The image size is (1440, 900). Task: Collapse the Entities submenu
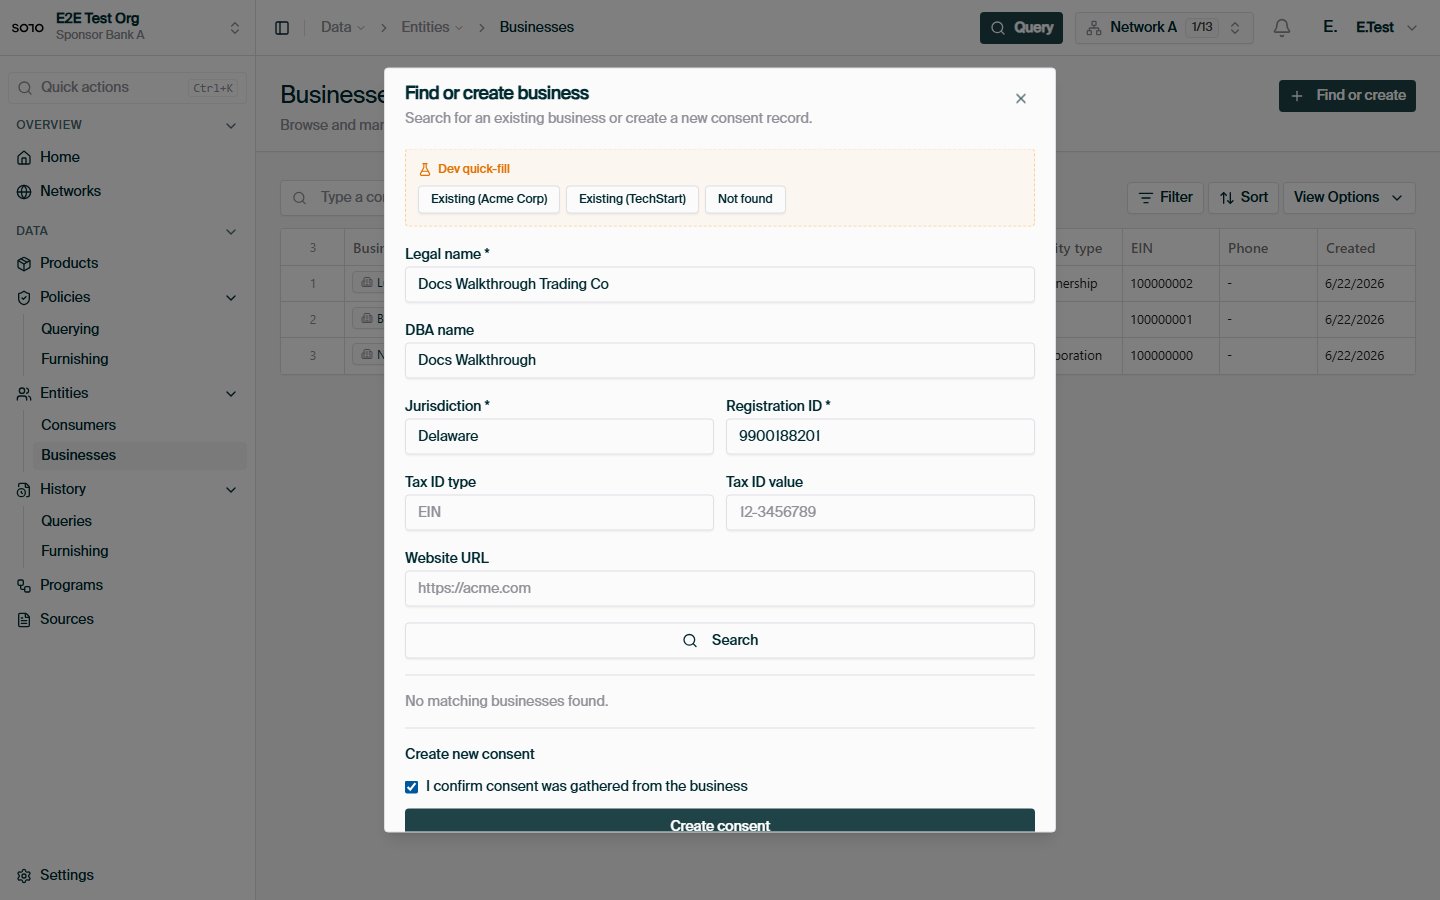[231, 394]
